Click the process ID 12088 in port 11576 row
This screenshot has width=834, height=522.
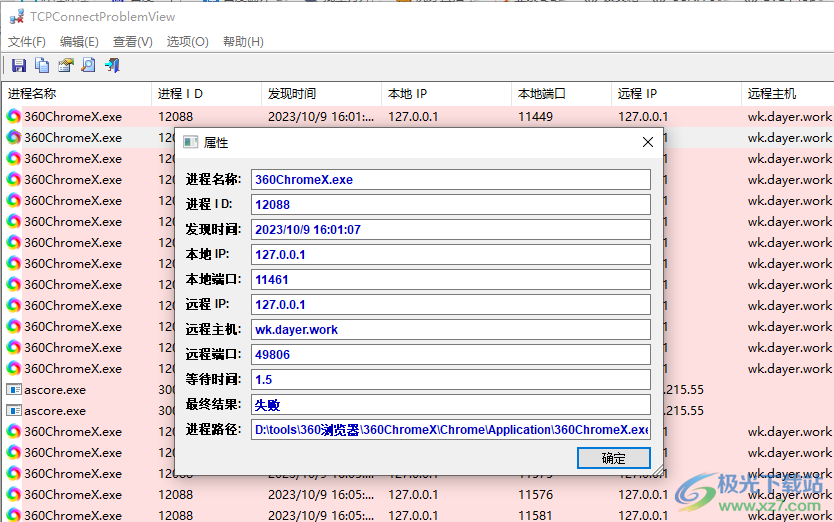176,494
